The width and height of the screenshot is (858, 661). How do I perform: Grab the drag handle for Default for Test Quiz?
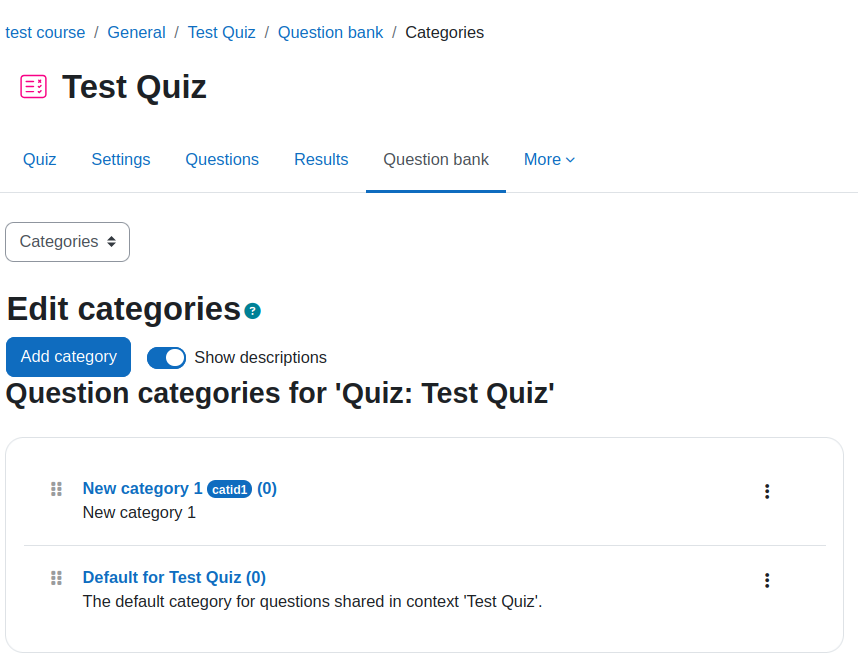tap(56, 578)
